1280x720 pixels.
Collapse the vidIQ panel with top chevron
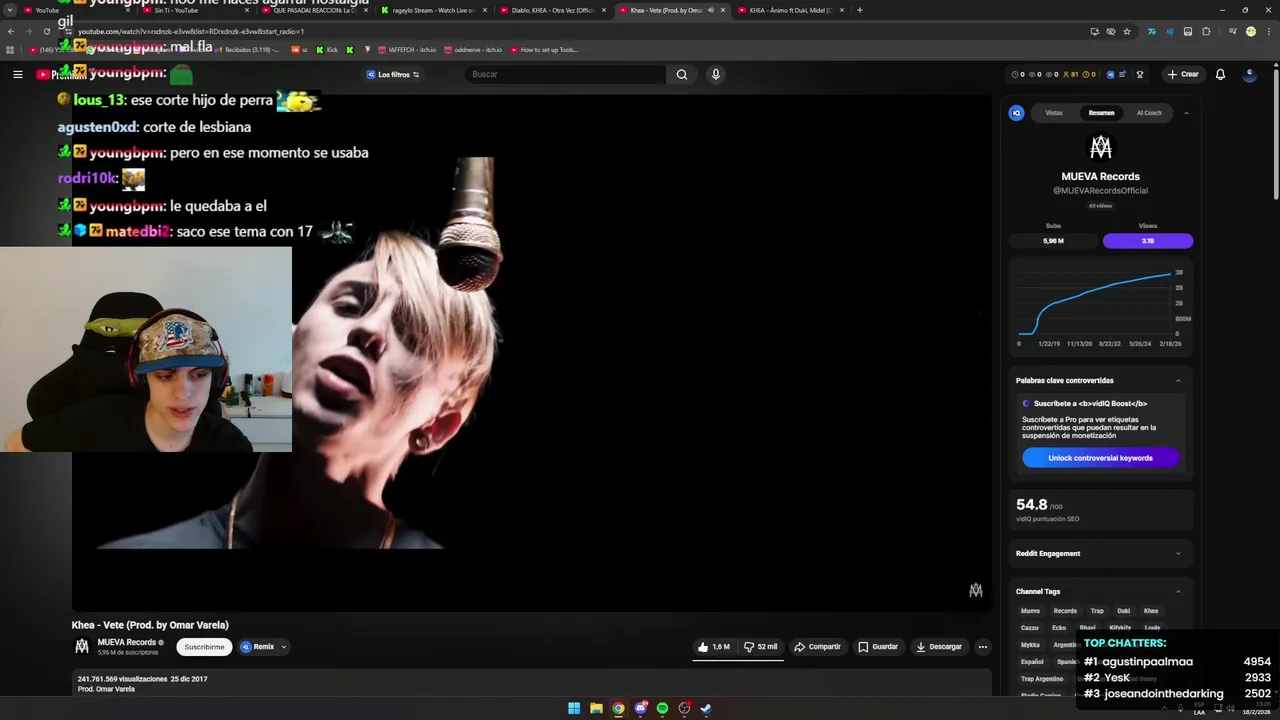pyautogui.click(x=1186, y=113)
